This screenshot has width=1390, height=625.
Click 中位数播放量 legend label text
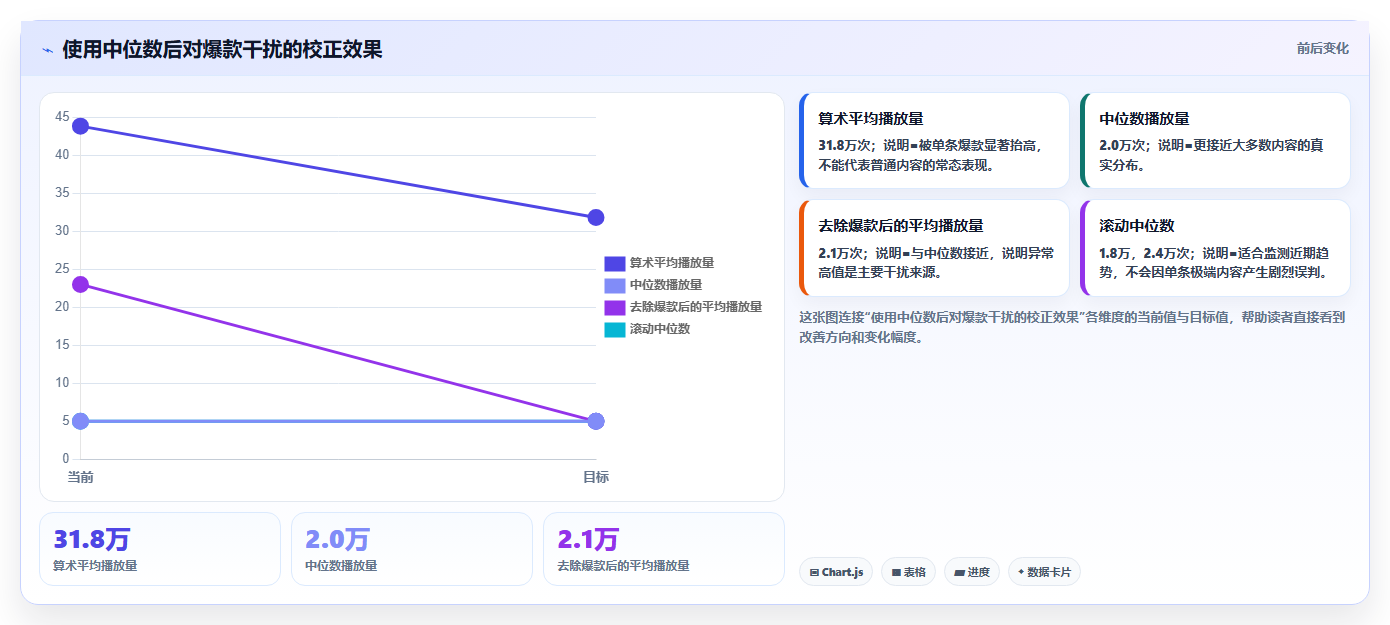click(x=666, y=285)
